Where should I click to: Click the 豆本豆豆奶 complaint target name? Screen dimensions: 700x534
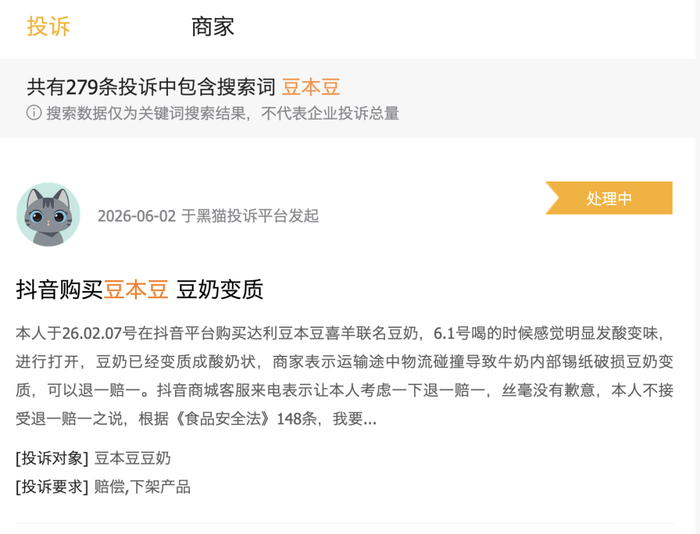(133, 458)
